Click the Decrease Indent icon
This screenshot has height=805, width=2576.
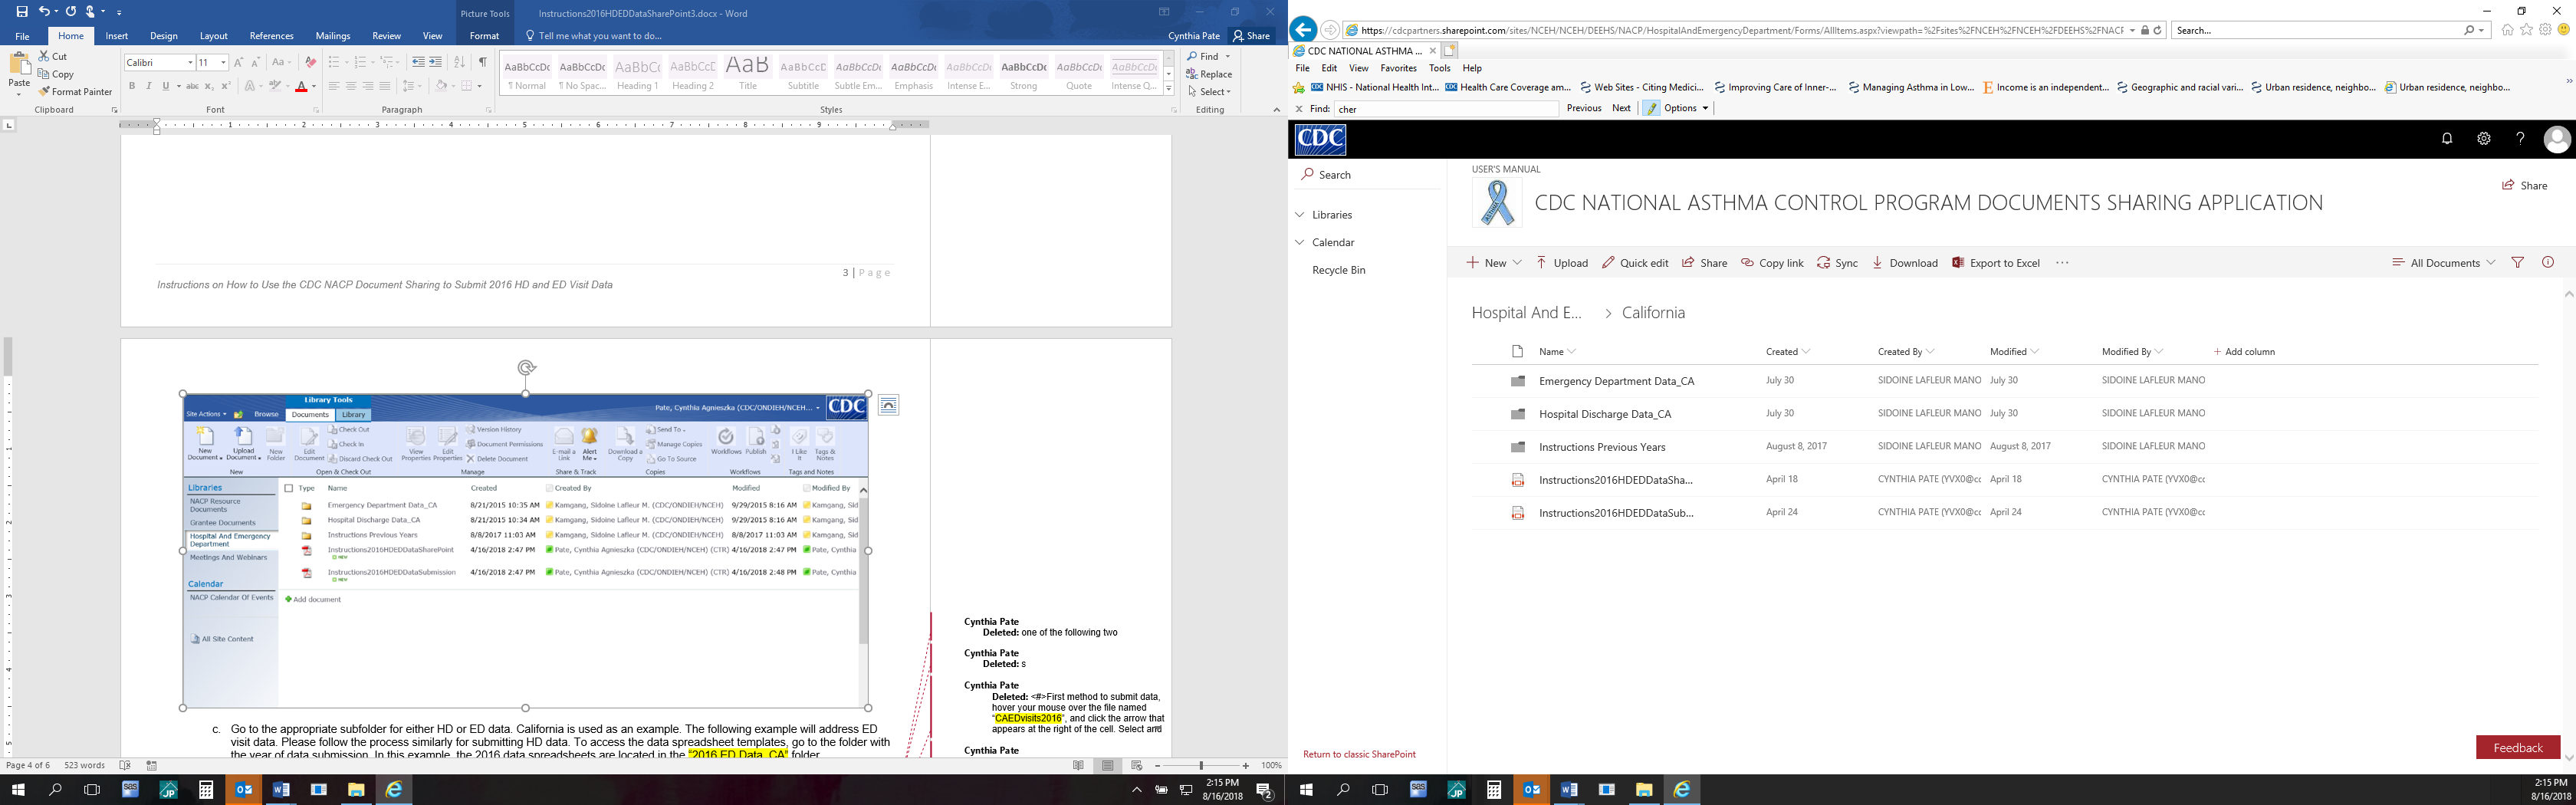pos(418,62)
